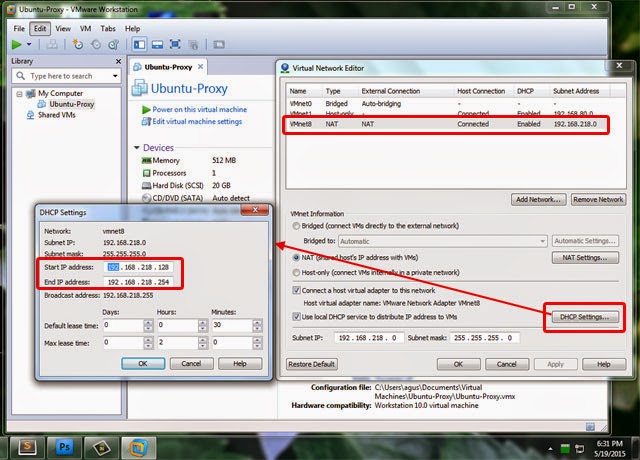Open the Library search dropdown arrow
Screen dimensions: 640x460
pos(115,76)
